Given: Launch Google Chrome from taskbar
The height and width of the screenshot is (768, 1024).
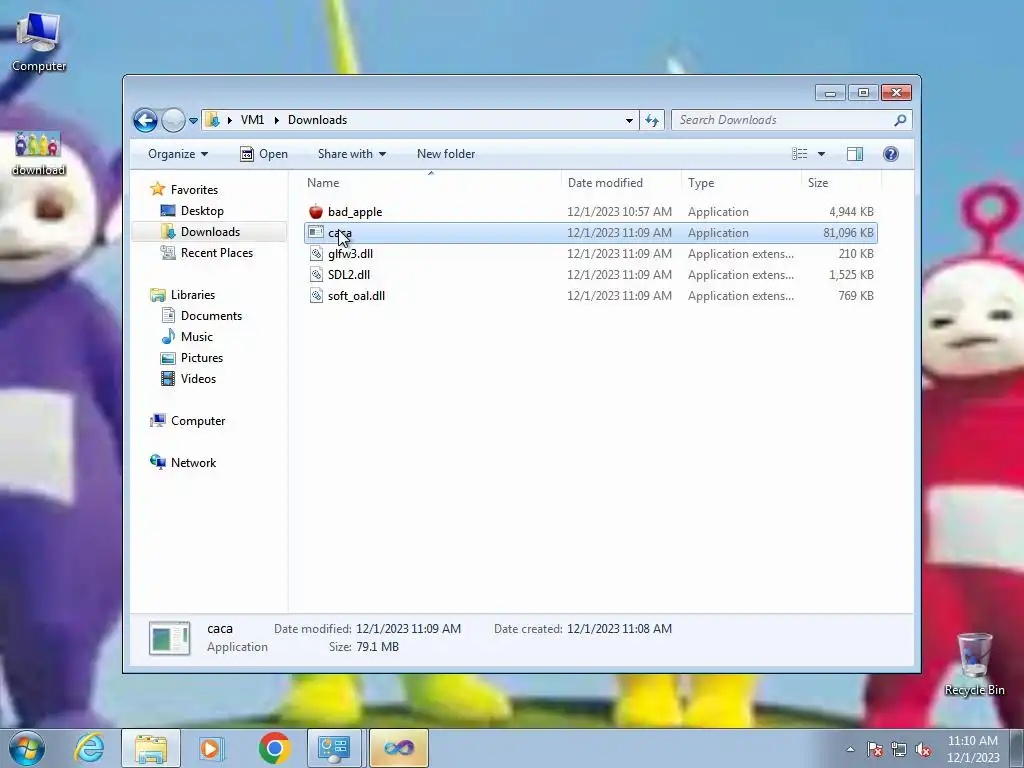Looking at the screenshot, I should pyautogui.click(x=274, y=748).
